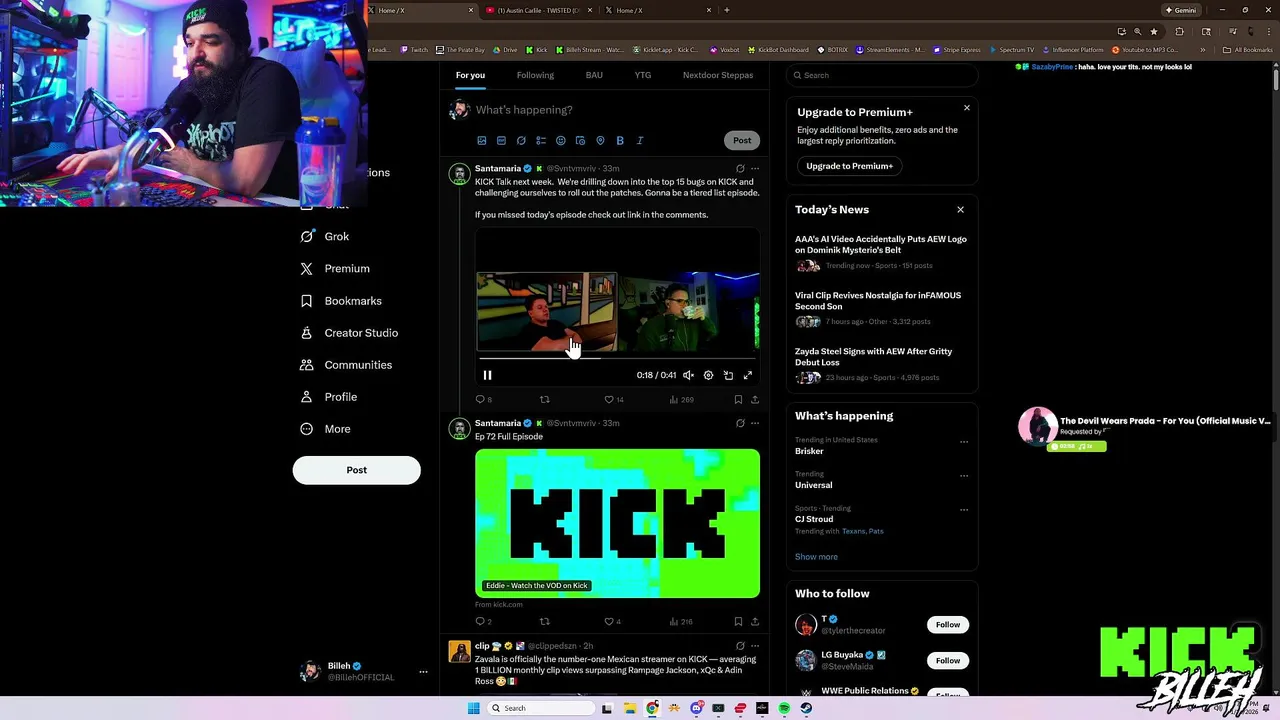Bookmark the Ep 72 Full Episode post

point(738,622)
